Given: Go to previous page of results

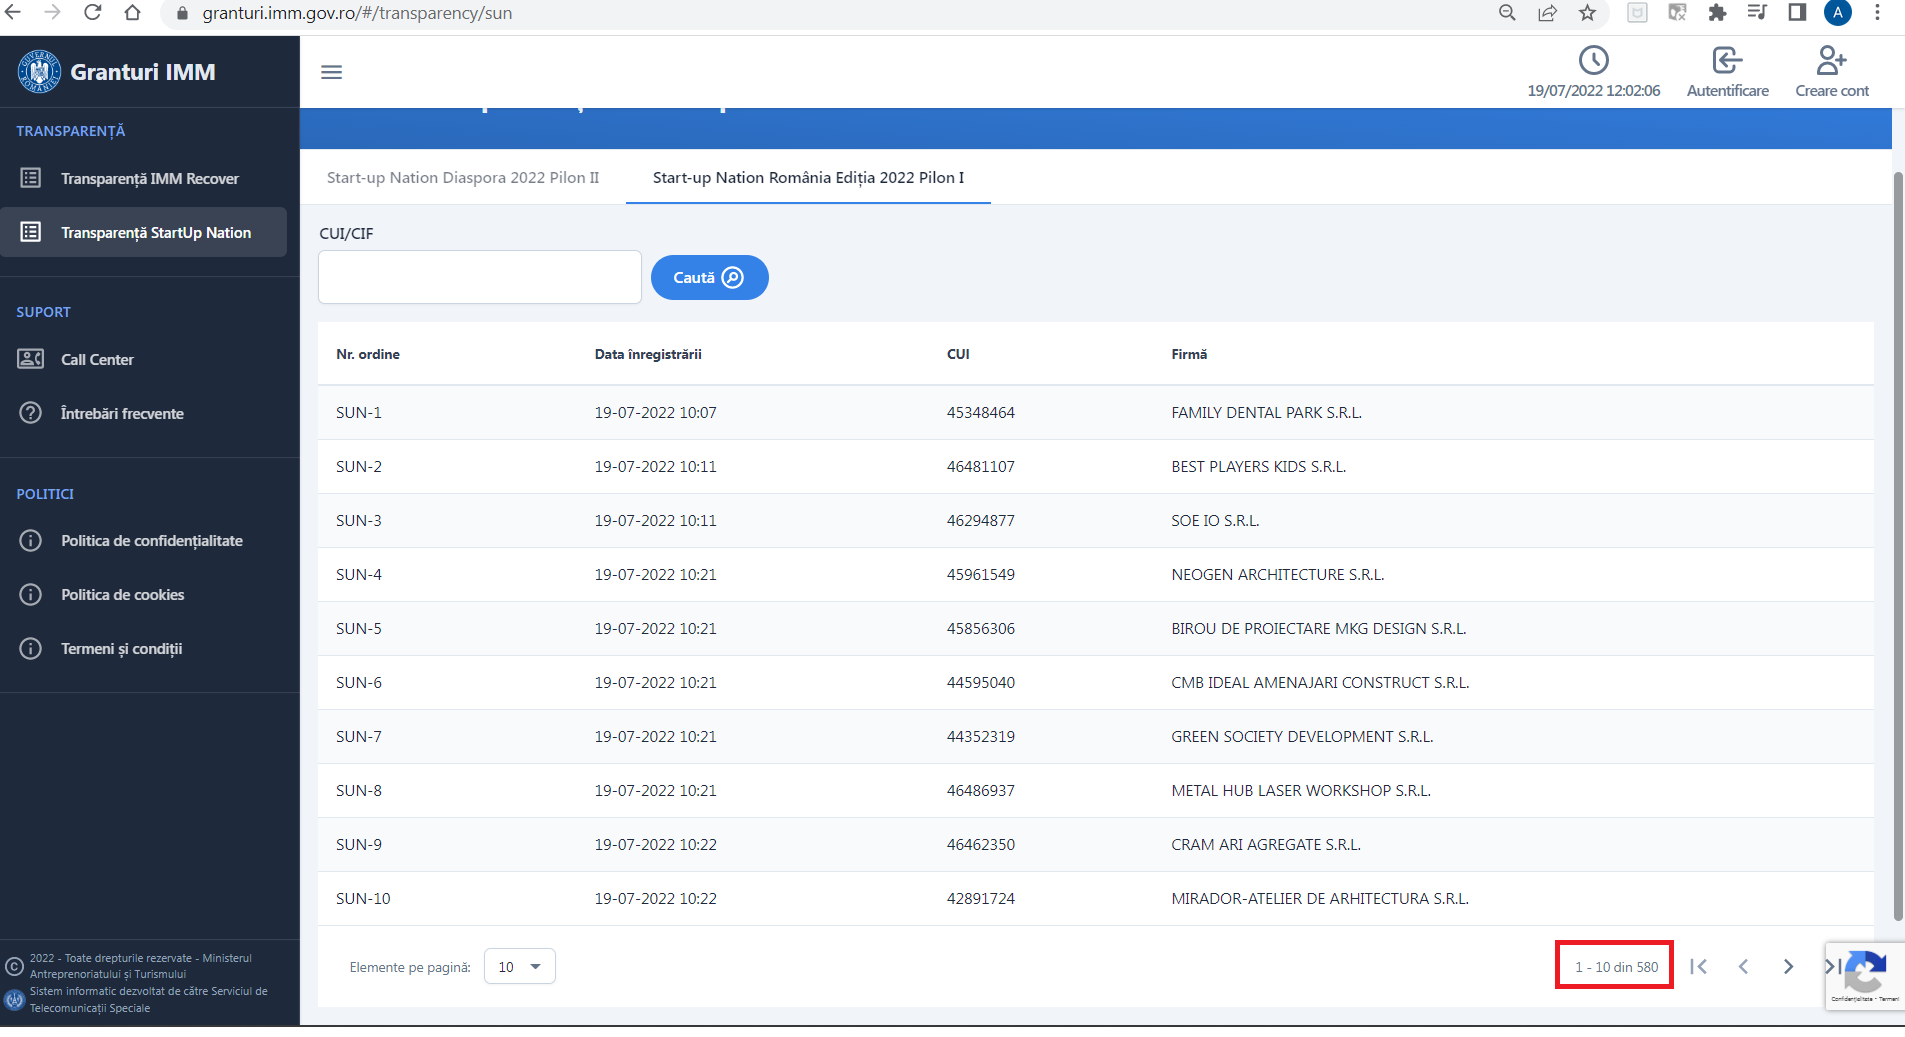Looking at the screenshot, I should [1743, 966].
